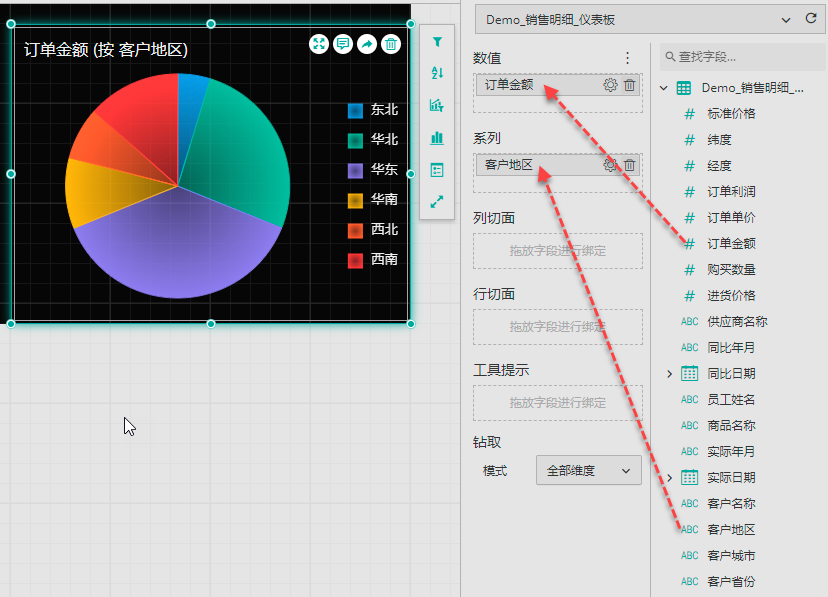Select the 纬度 field in the list
Image resolution: width=828 pixels, height=597 pixels.
[x=719, y=140]
